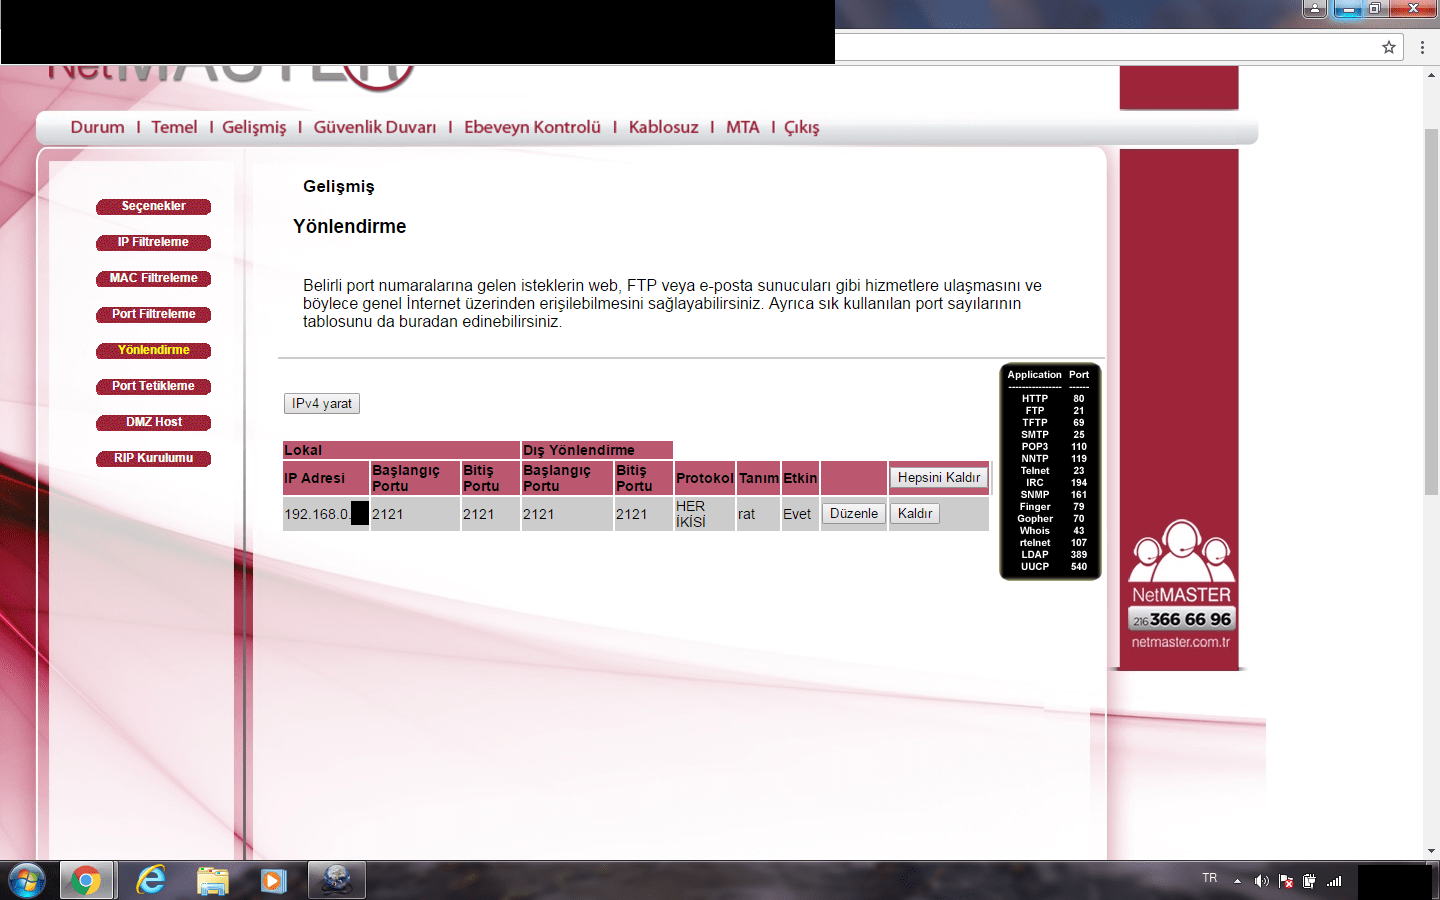Click the page vertical scrollbar thumb

1431,311
